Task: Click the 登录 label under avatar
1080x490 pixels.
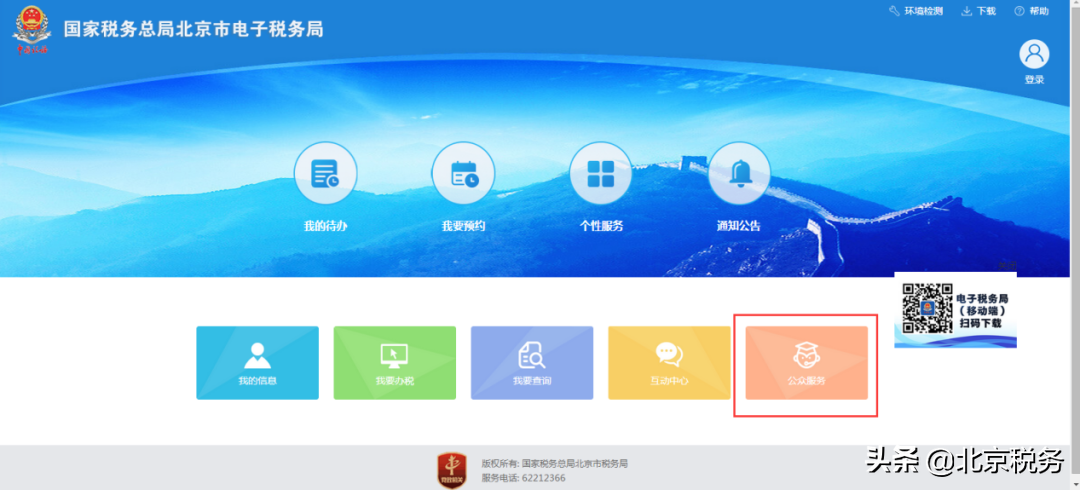Action: click(1034, 79)
